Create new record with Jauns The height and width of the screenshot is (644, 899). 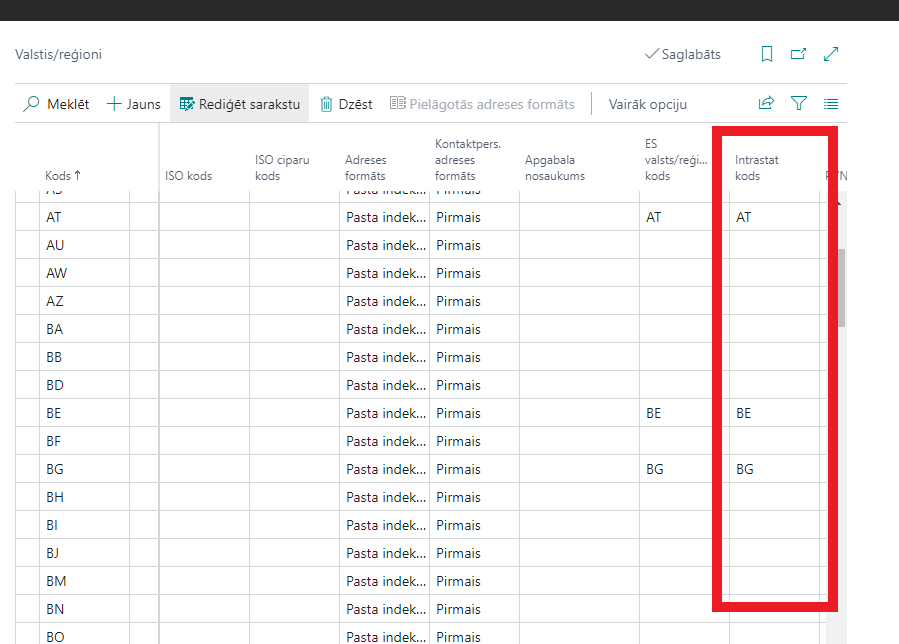[x=134, y=104]
